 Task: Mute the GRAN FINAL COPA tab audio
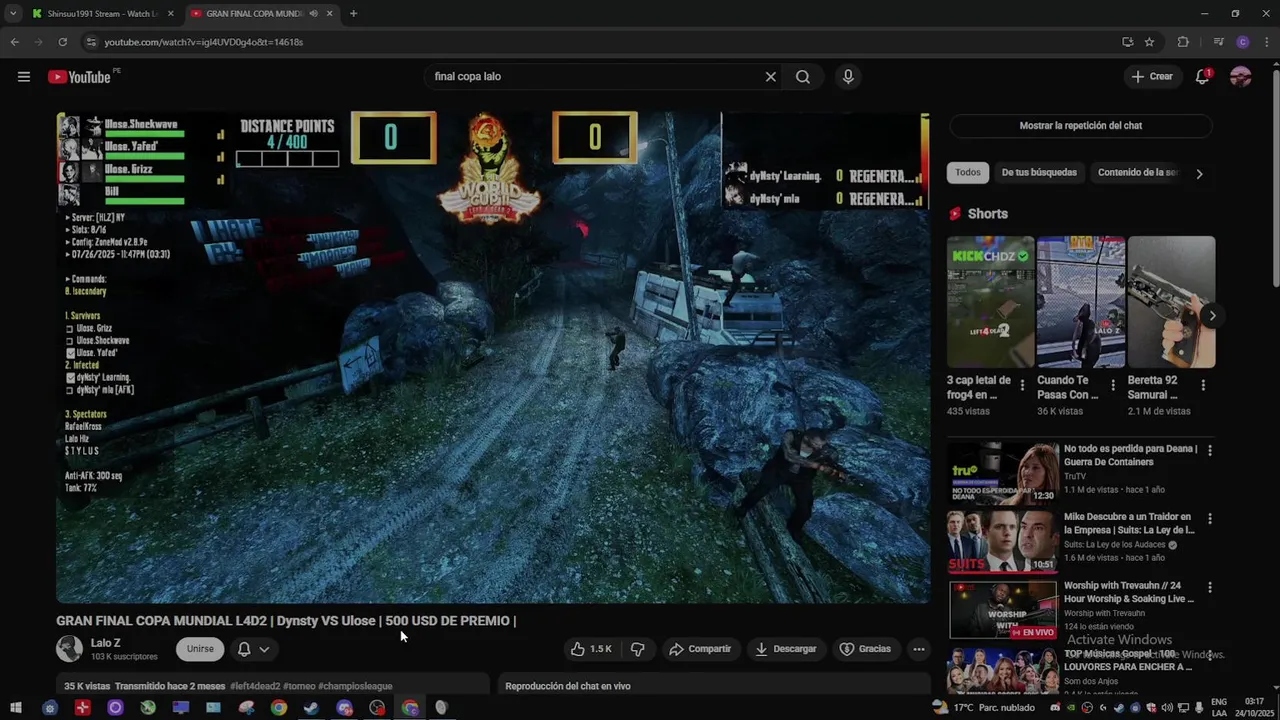[x=313, y=14]
